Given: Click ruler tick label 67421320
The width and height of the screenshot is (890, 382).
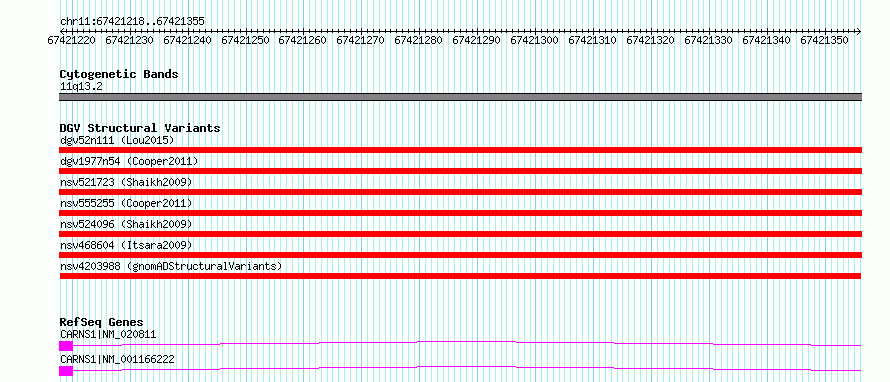Looking at the screenshot, I should tap(650, 40).
